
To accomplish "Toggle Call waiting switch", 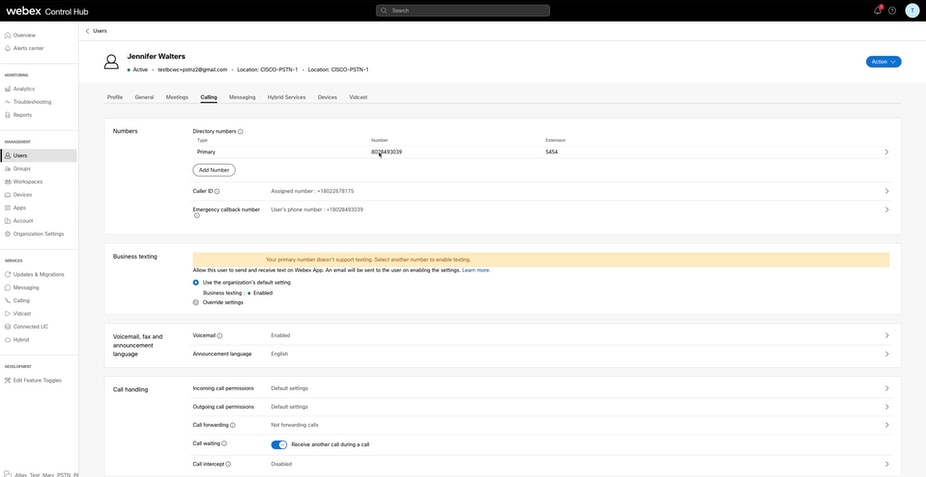I will tap(279, 445).
